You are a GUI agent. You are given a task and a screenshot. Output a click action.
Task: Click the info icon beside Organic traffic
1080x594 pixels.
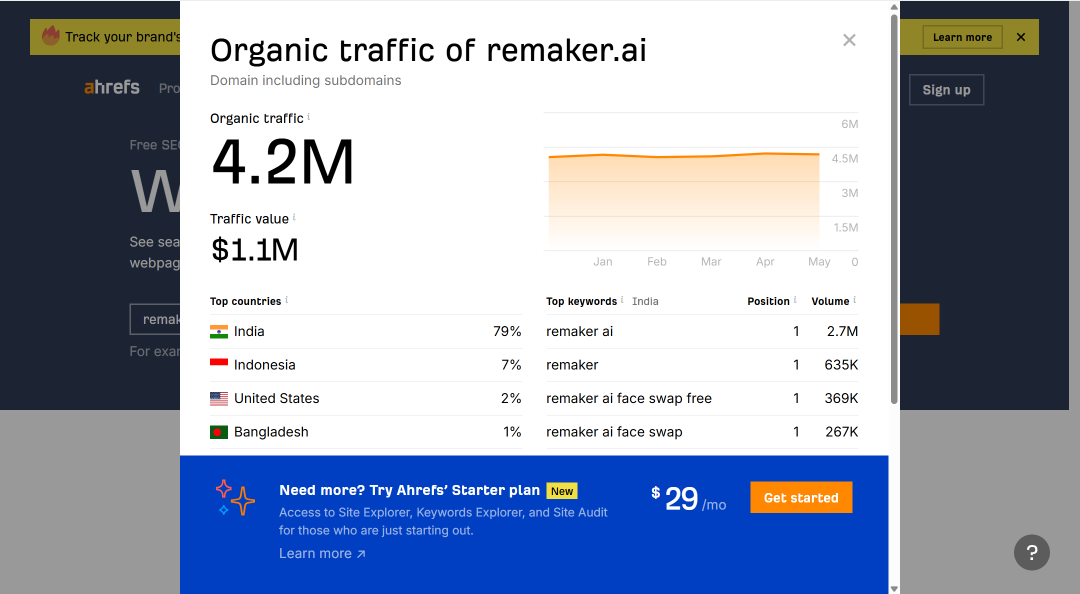tap(309, 116)
